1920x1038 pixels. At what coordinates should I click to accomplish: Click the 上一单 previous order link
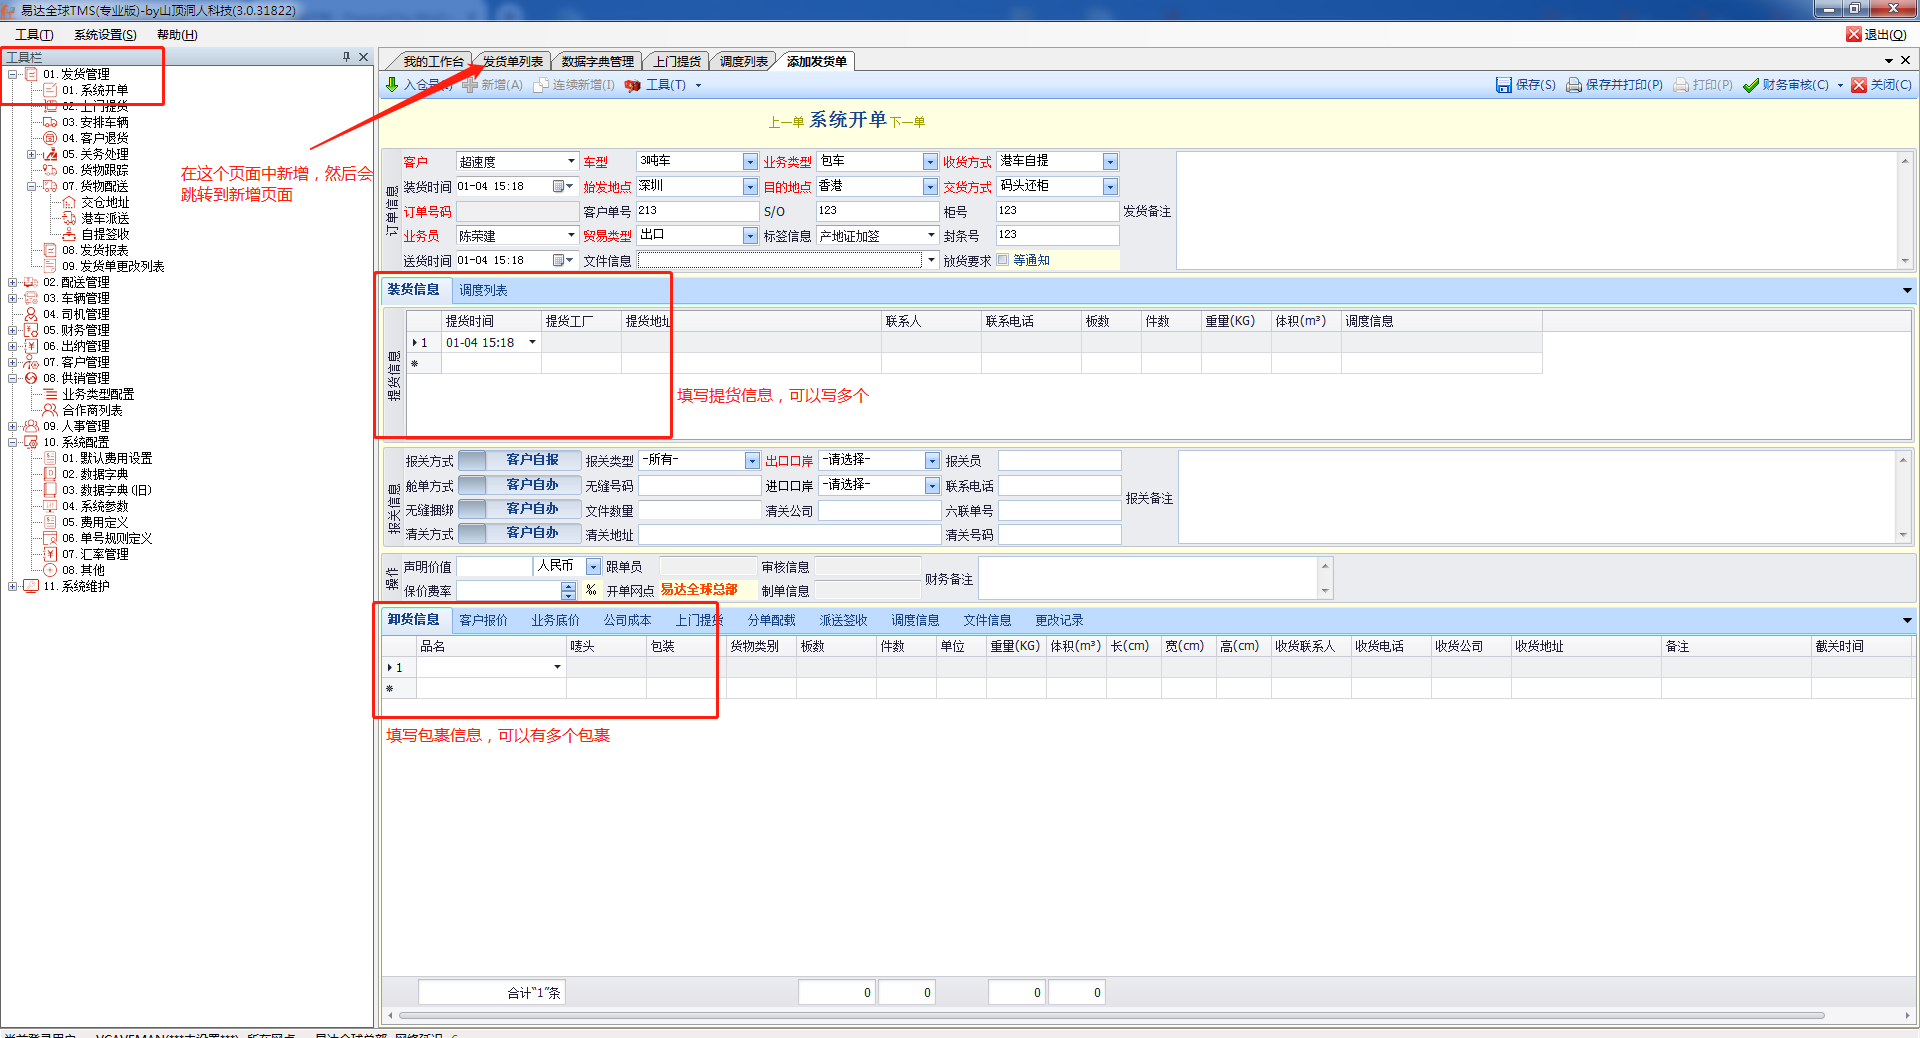[x=786, y=122]
